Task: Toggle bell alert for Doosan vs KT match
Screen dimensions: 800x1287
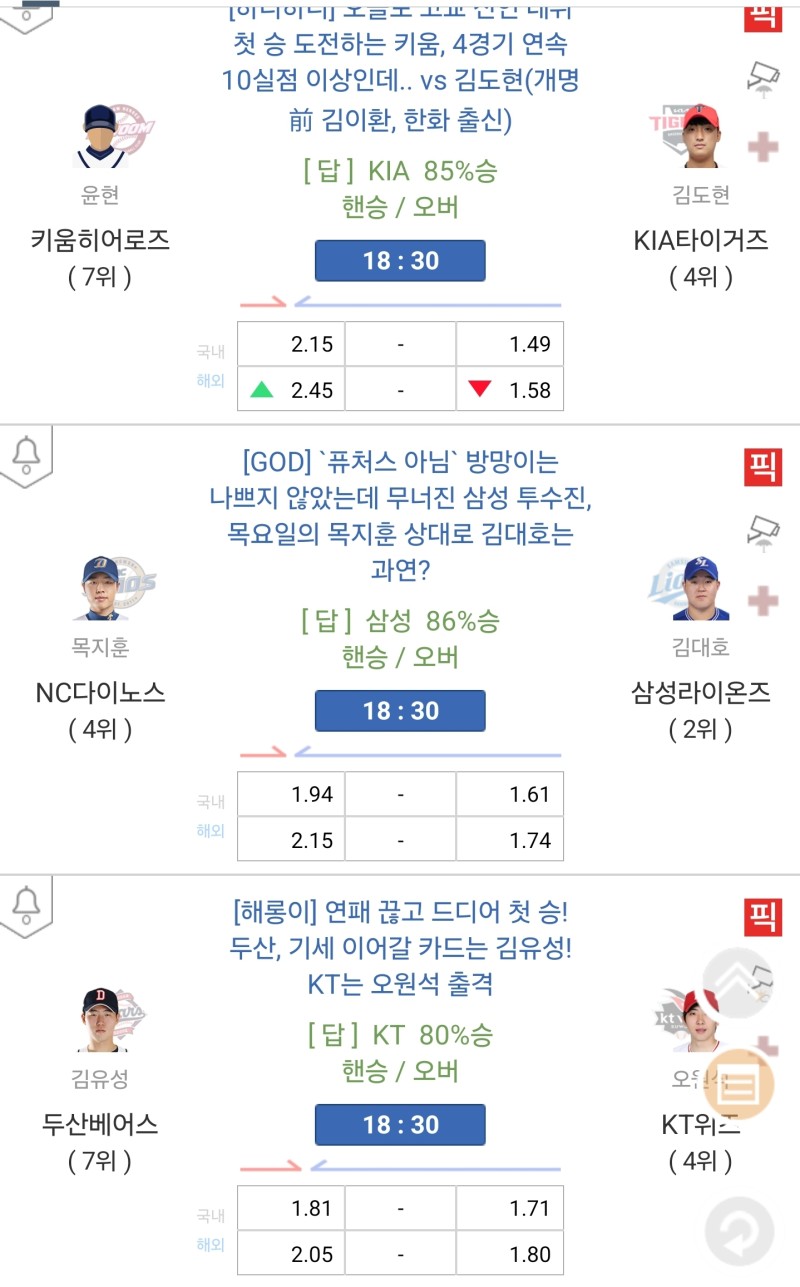Action: pyautogui.click(x=26, y=906)
